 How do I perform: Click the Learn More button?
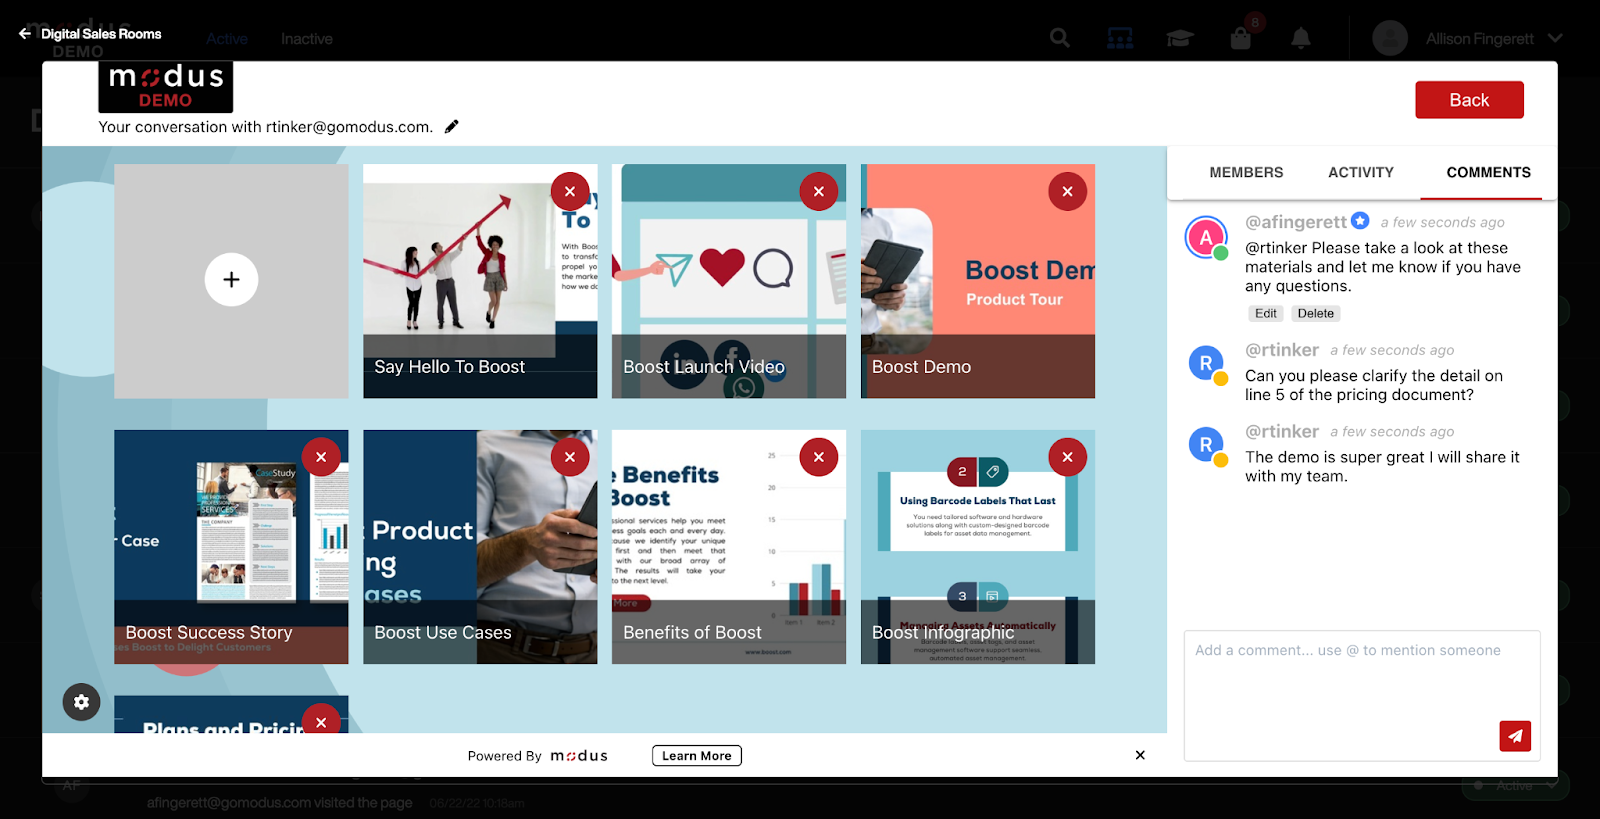(x=696, y=756)
